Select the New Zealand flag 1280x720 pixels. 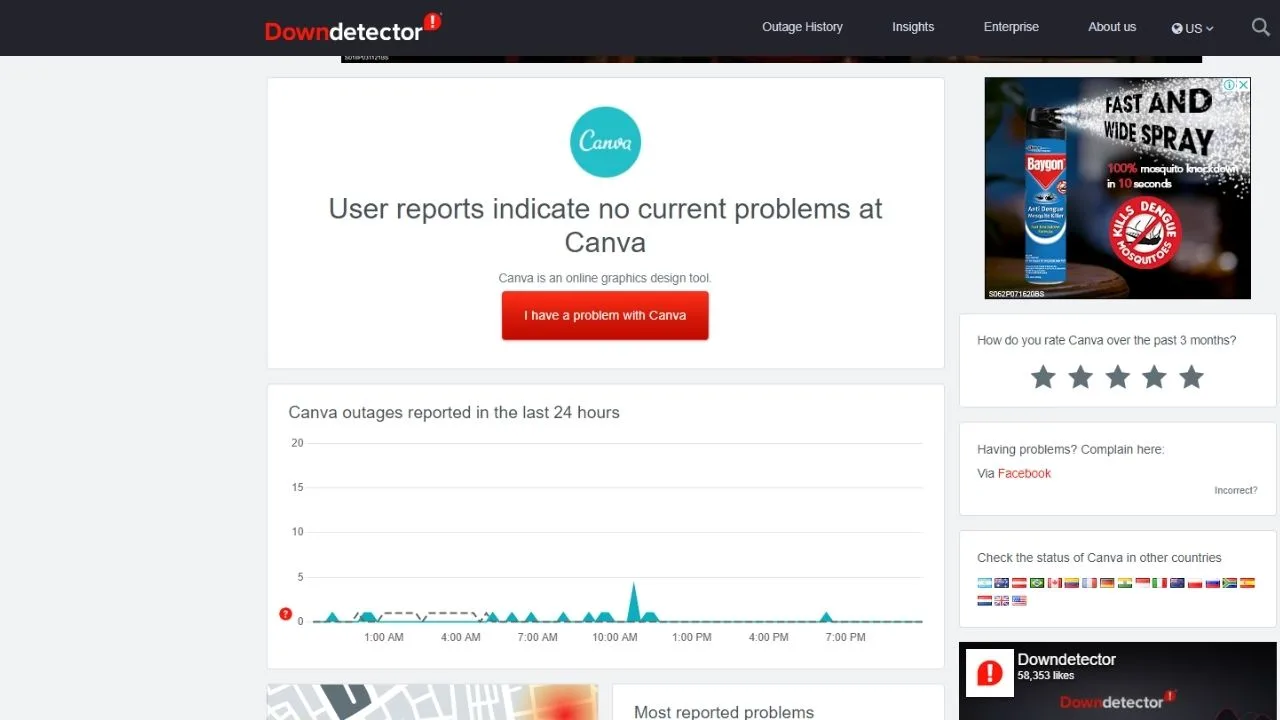coord(1177,583)
